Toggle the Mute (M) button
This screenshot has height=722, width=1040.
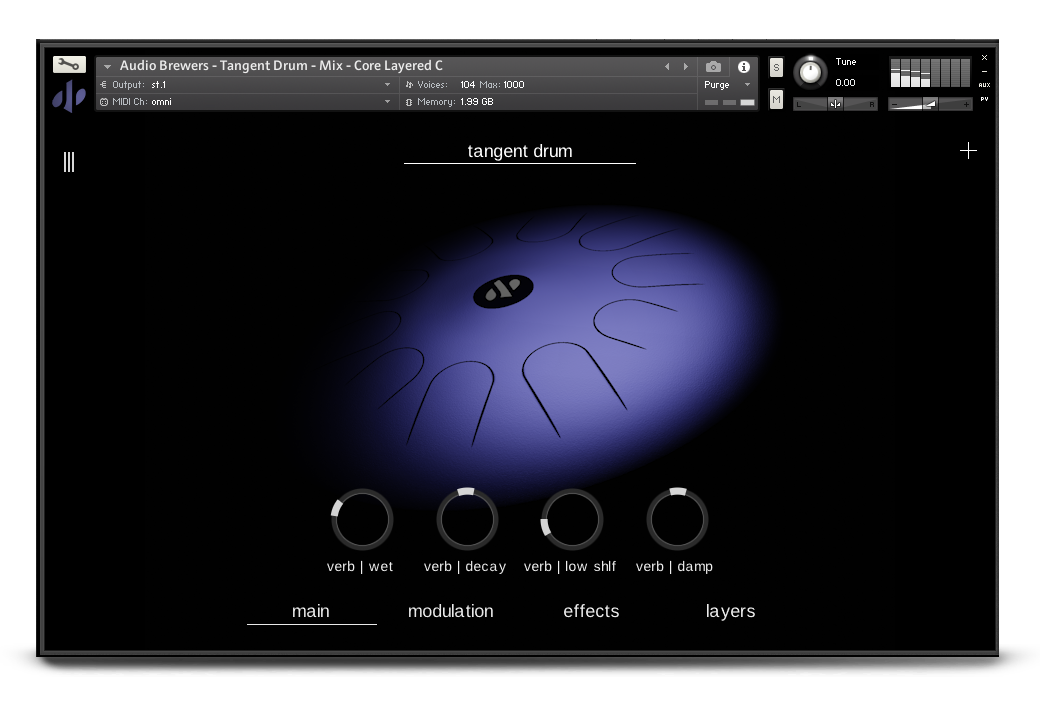click(776, 99)
